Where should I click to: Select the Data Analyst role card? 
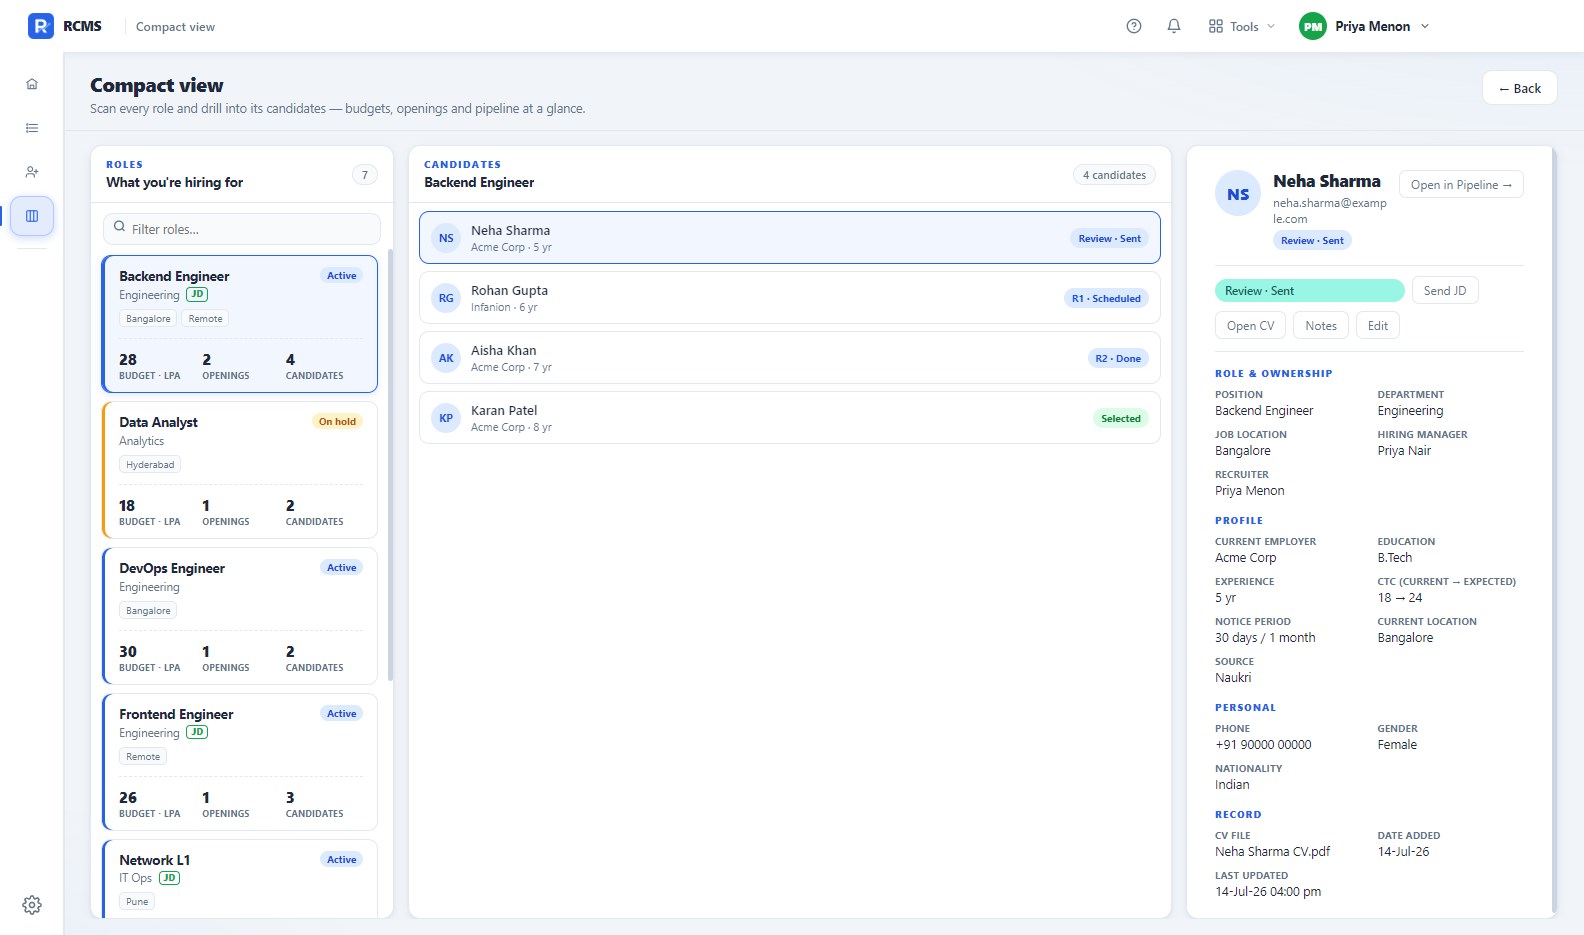click(x=240, y=470)
